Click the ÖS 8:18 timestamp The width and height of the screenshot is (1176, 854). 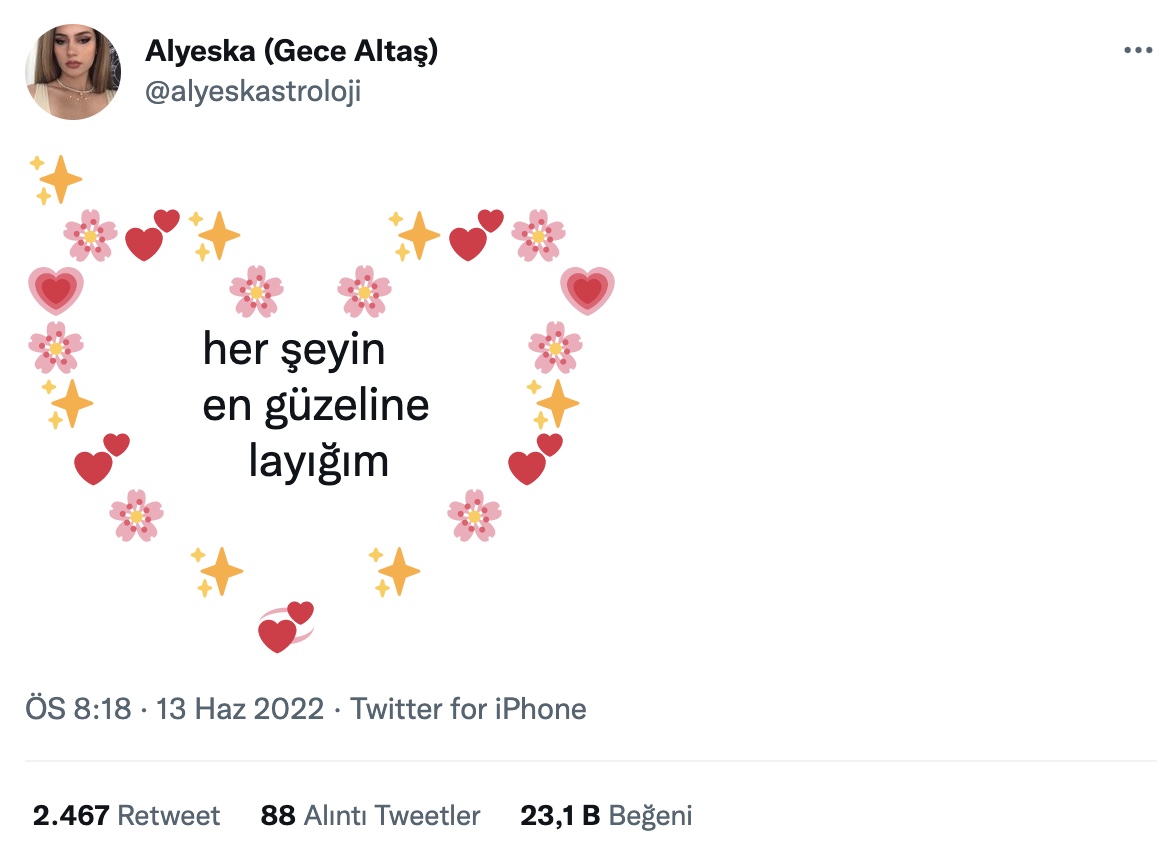[78, 709]
